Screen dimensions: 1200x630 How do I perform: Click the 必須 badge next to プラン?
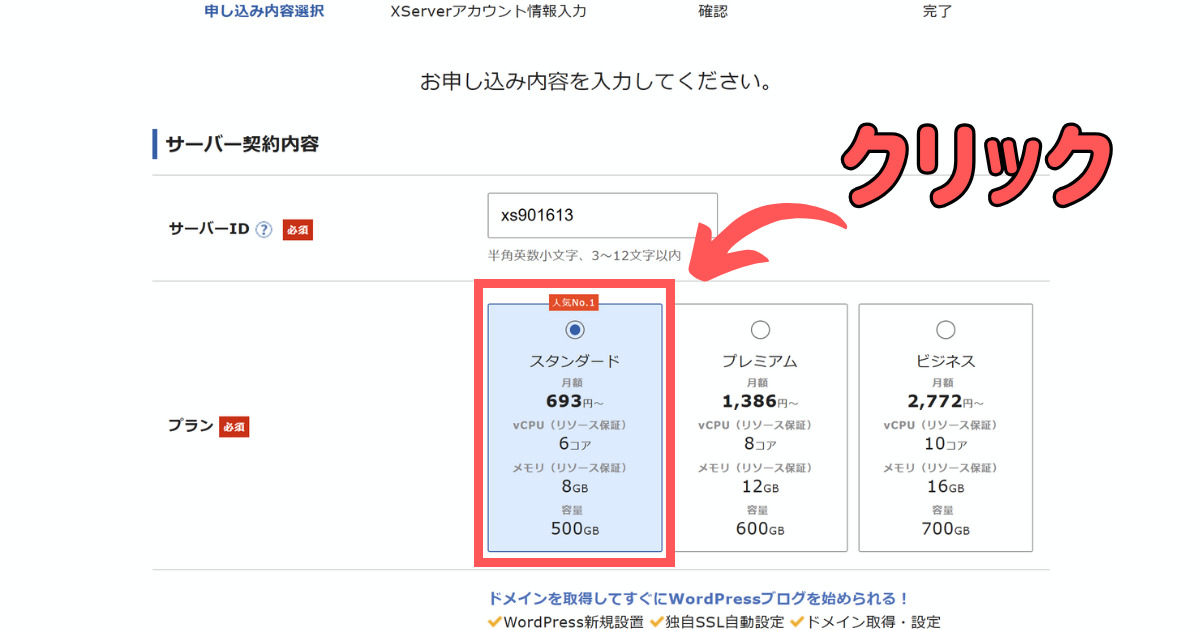pyautogui.click(x=233, y=427)
